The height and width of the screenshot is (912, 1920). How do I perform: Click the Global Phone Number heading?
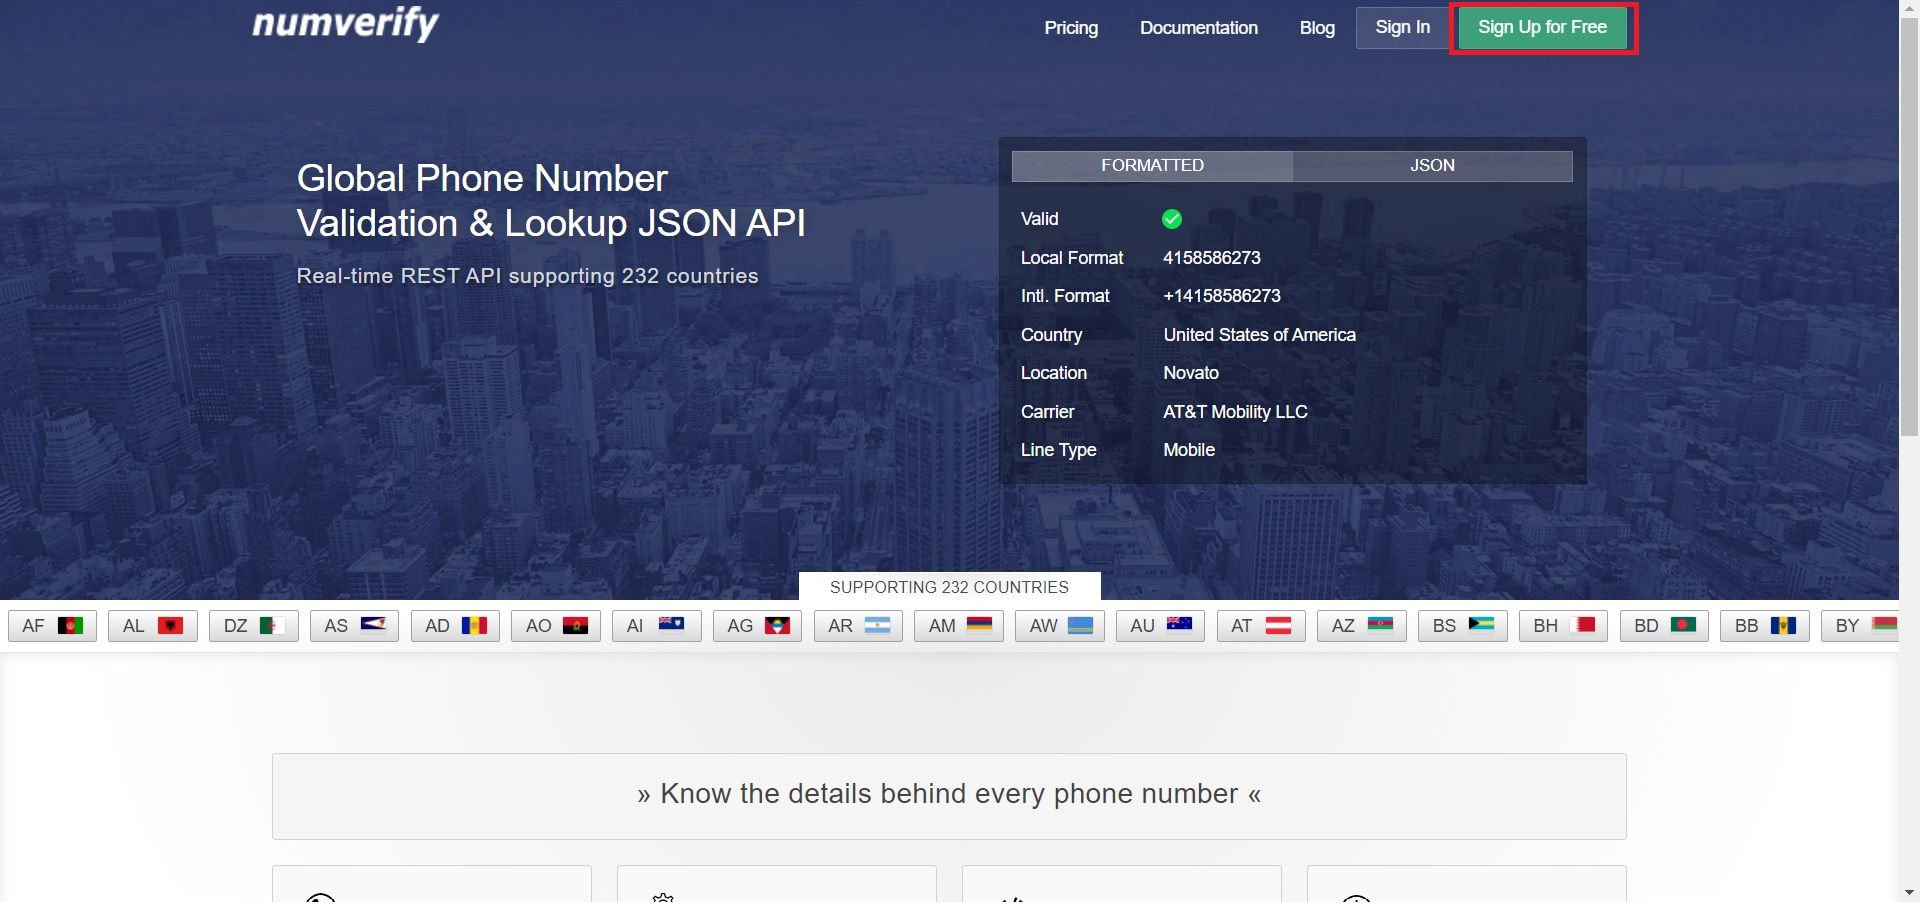[551, 201]
